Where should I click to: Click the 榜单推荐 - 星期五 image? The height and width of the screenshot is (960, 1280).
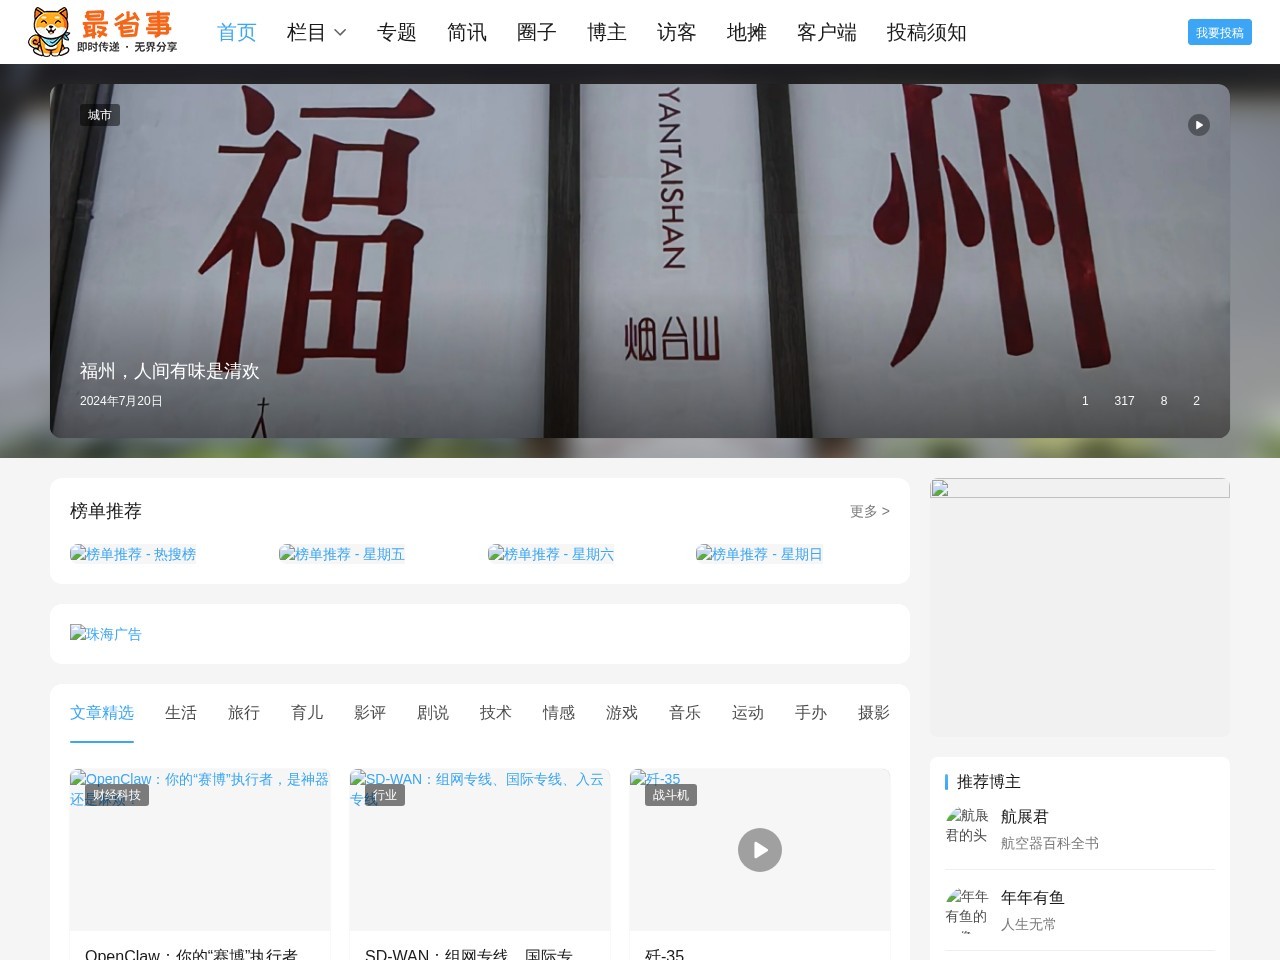[342, 554]
